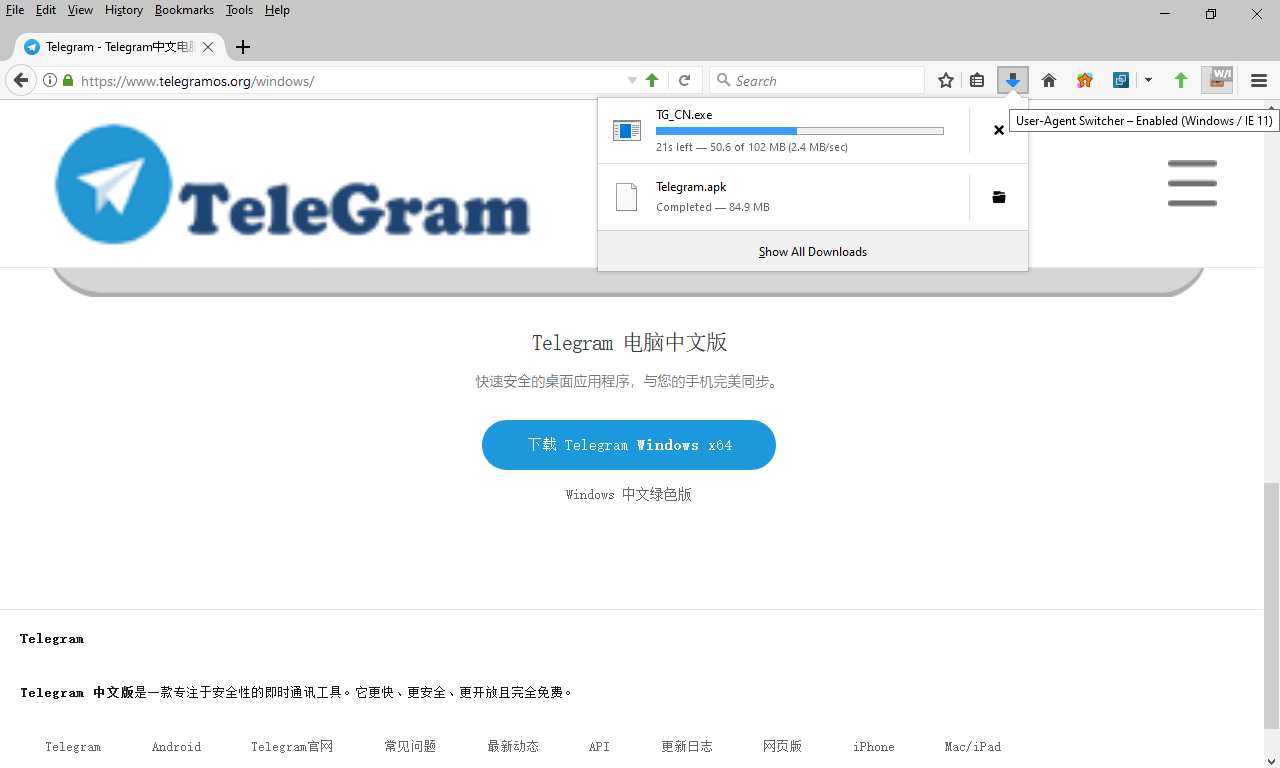Show your bookmarks list icon
Image resolution: width=1280 pixels, height=768 pixels.
[x=978, y=81]
